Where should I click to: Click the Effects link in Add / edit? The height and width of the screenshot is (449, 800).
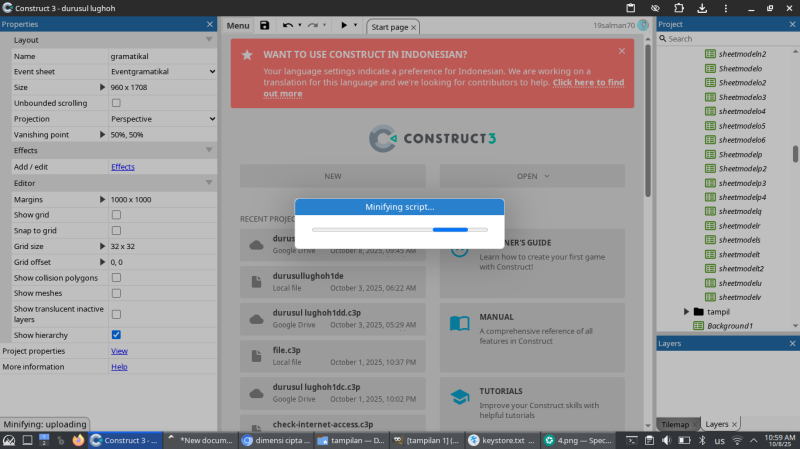[122, 167]
